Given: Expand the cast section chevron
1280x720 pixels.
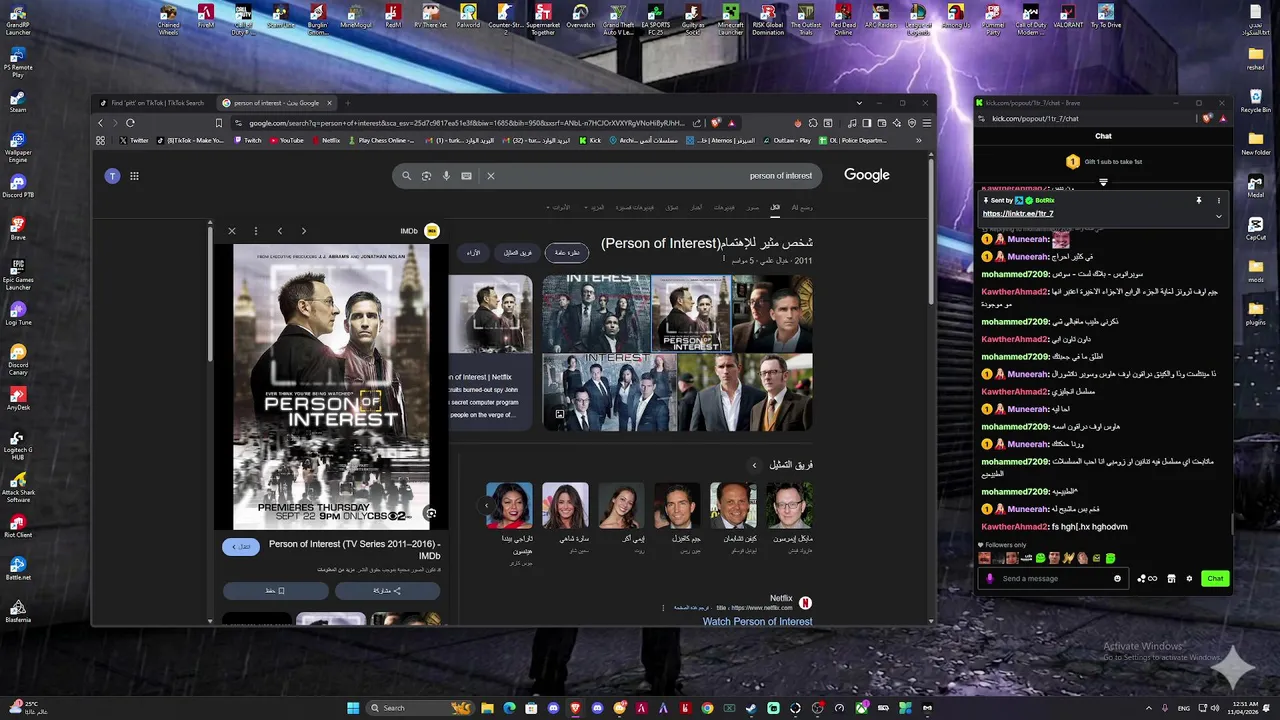Looking at the screenshot, I should [754, 465].
